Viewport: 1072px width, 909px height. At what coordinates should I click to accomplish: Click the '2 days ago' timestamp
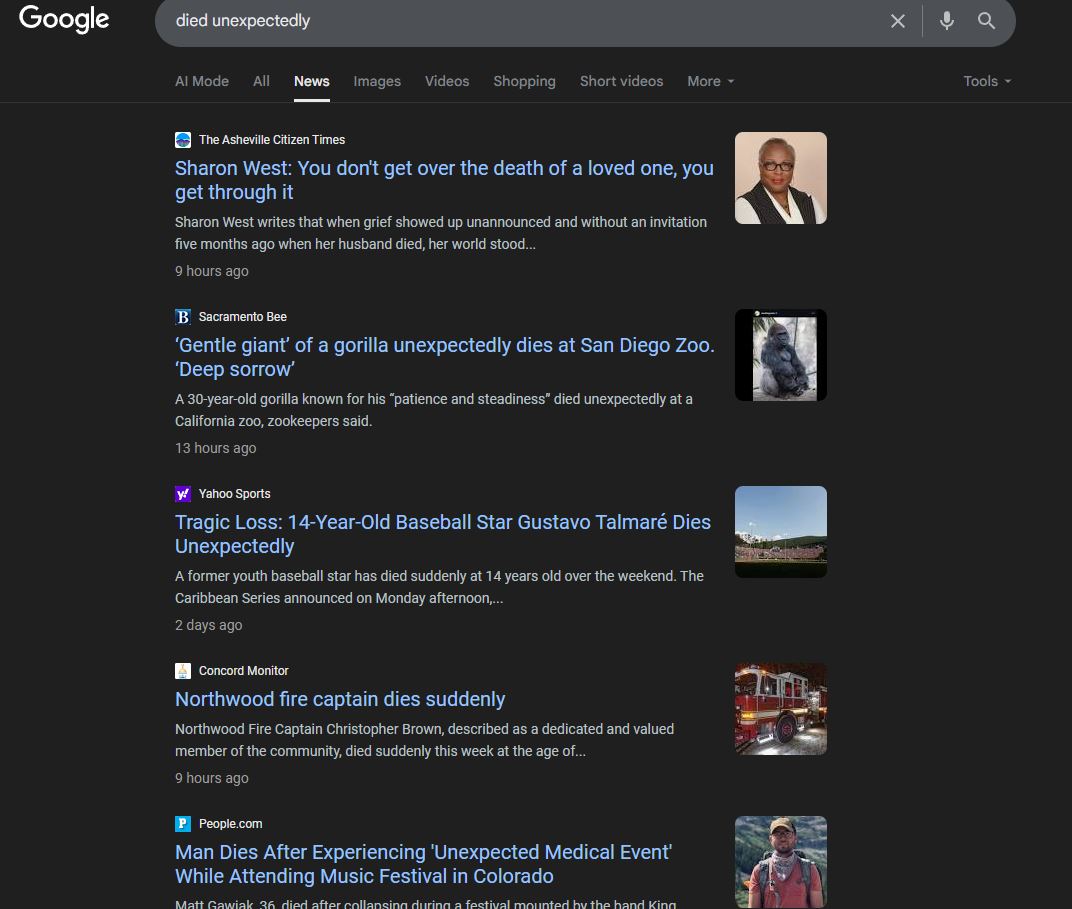coord(209,625)
